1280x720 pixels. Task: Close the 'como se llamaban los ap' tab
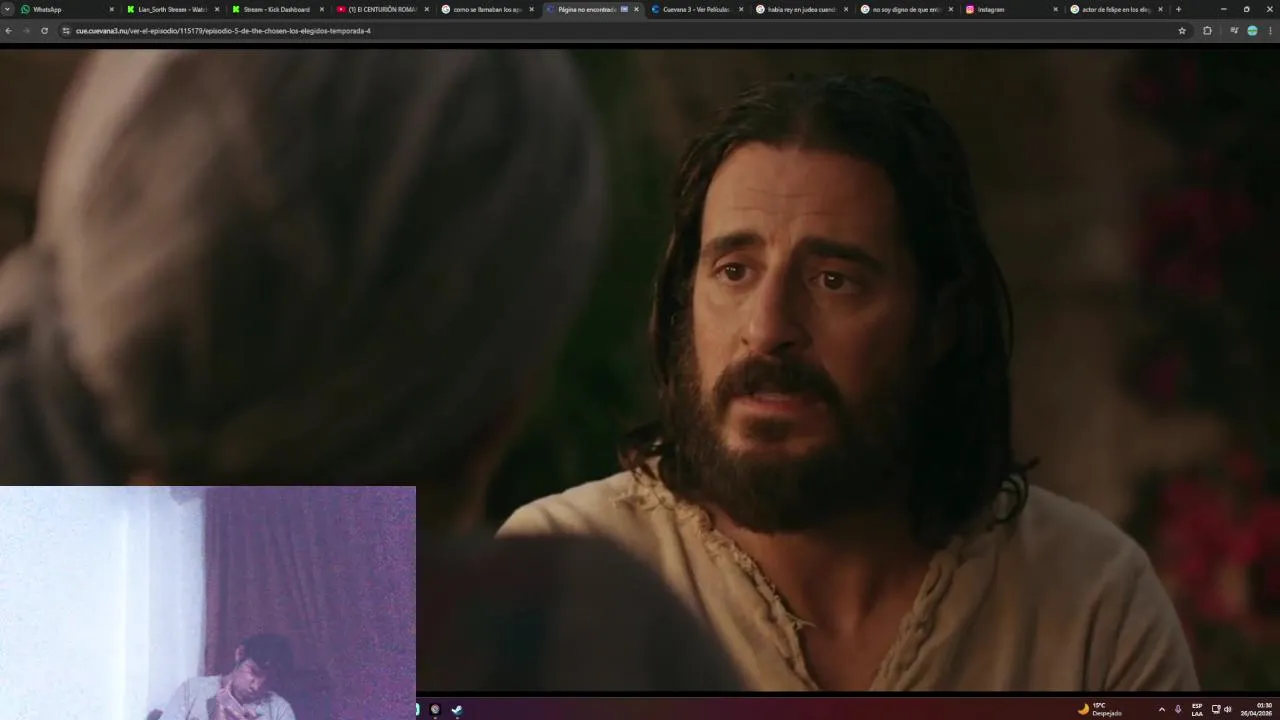532,9
